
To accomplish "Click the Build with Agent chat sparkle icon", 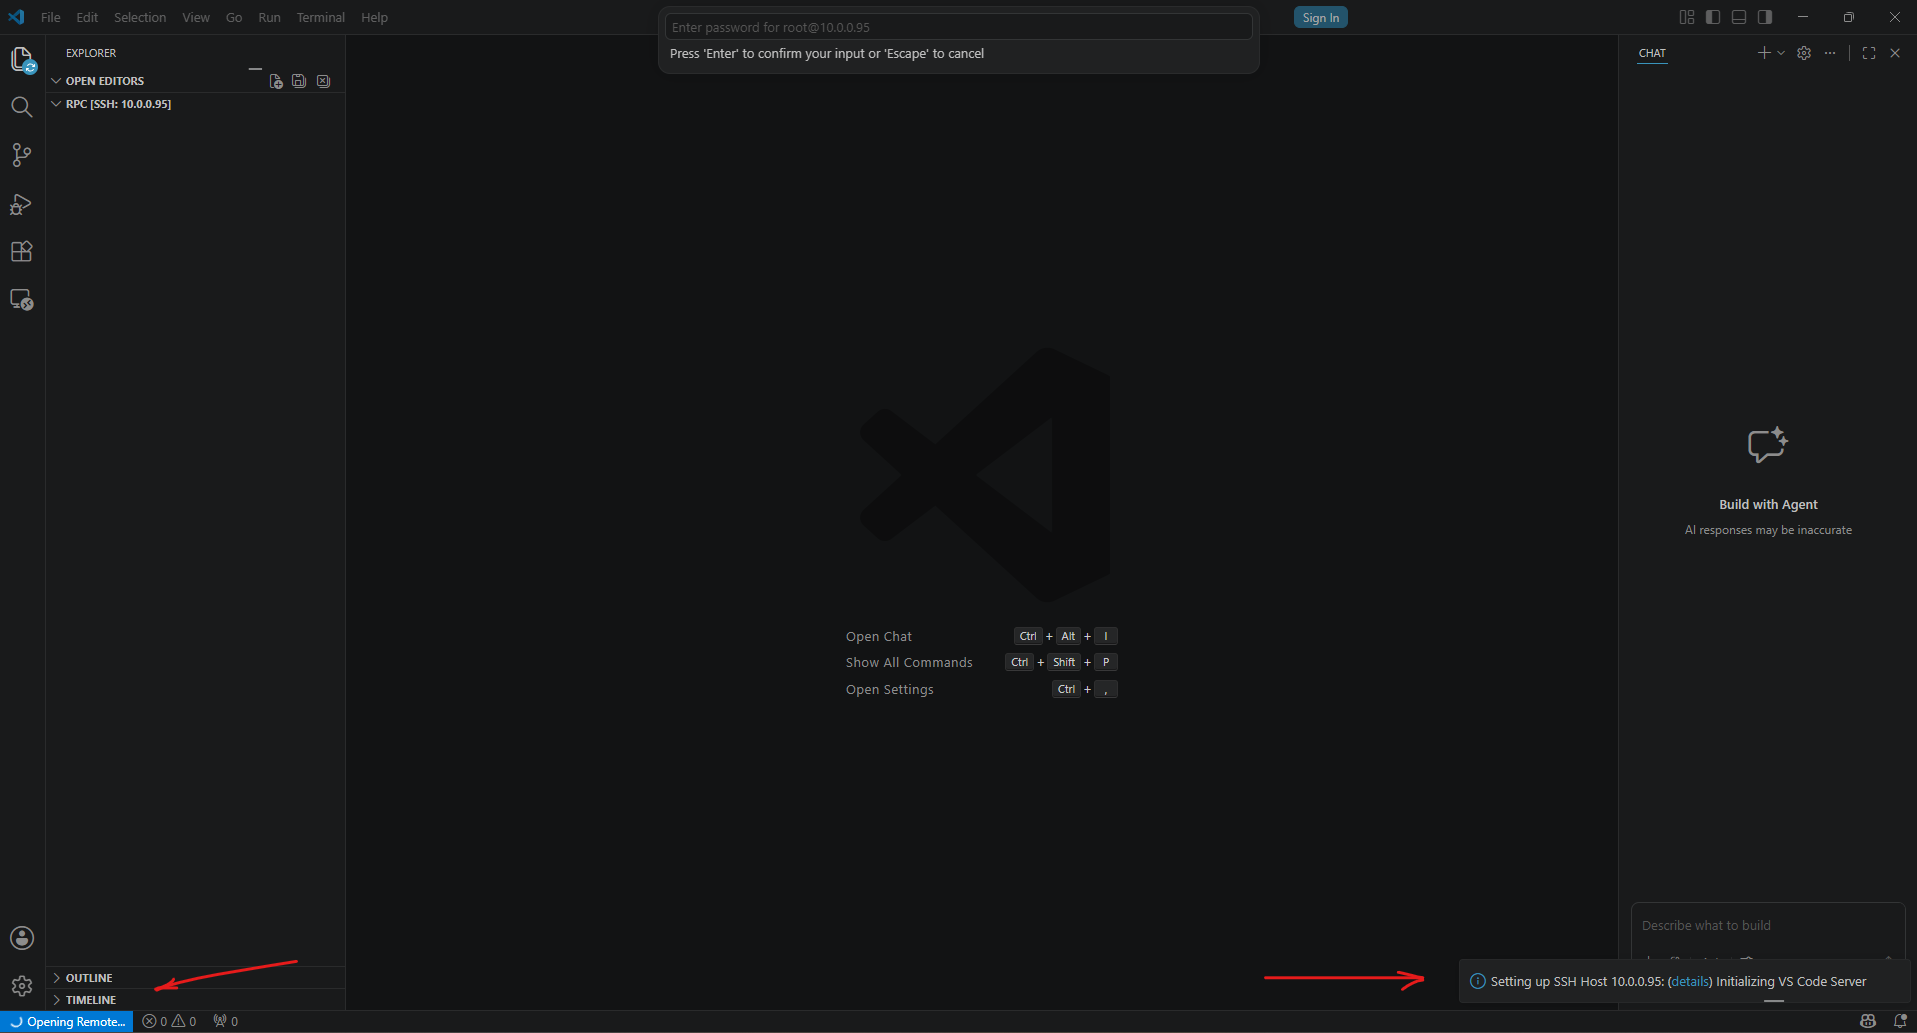I will (1768, 445).
